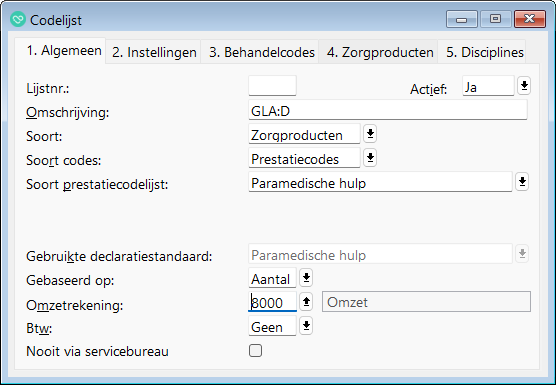
Task: Open the 3. Behandelcodes tab
Action: [260, 52]
